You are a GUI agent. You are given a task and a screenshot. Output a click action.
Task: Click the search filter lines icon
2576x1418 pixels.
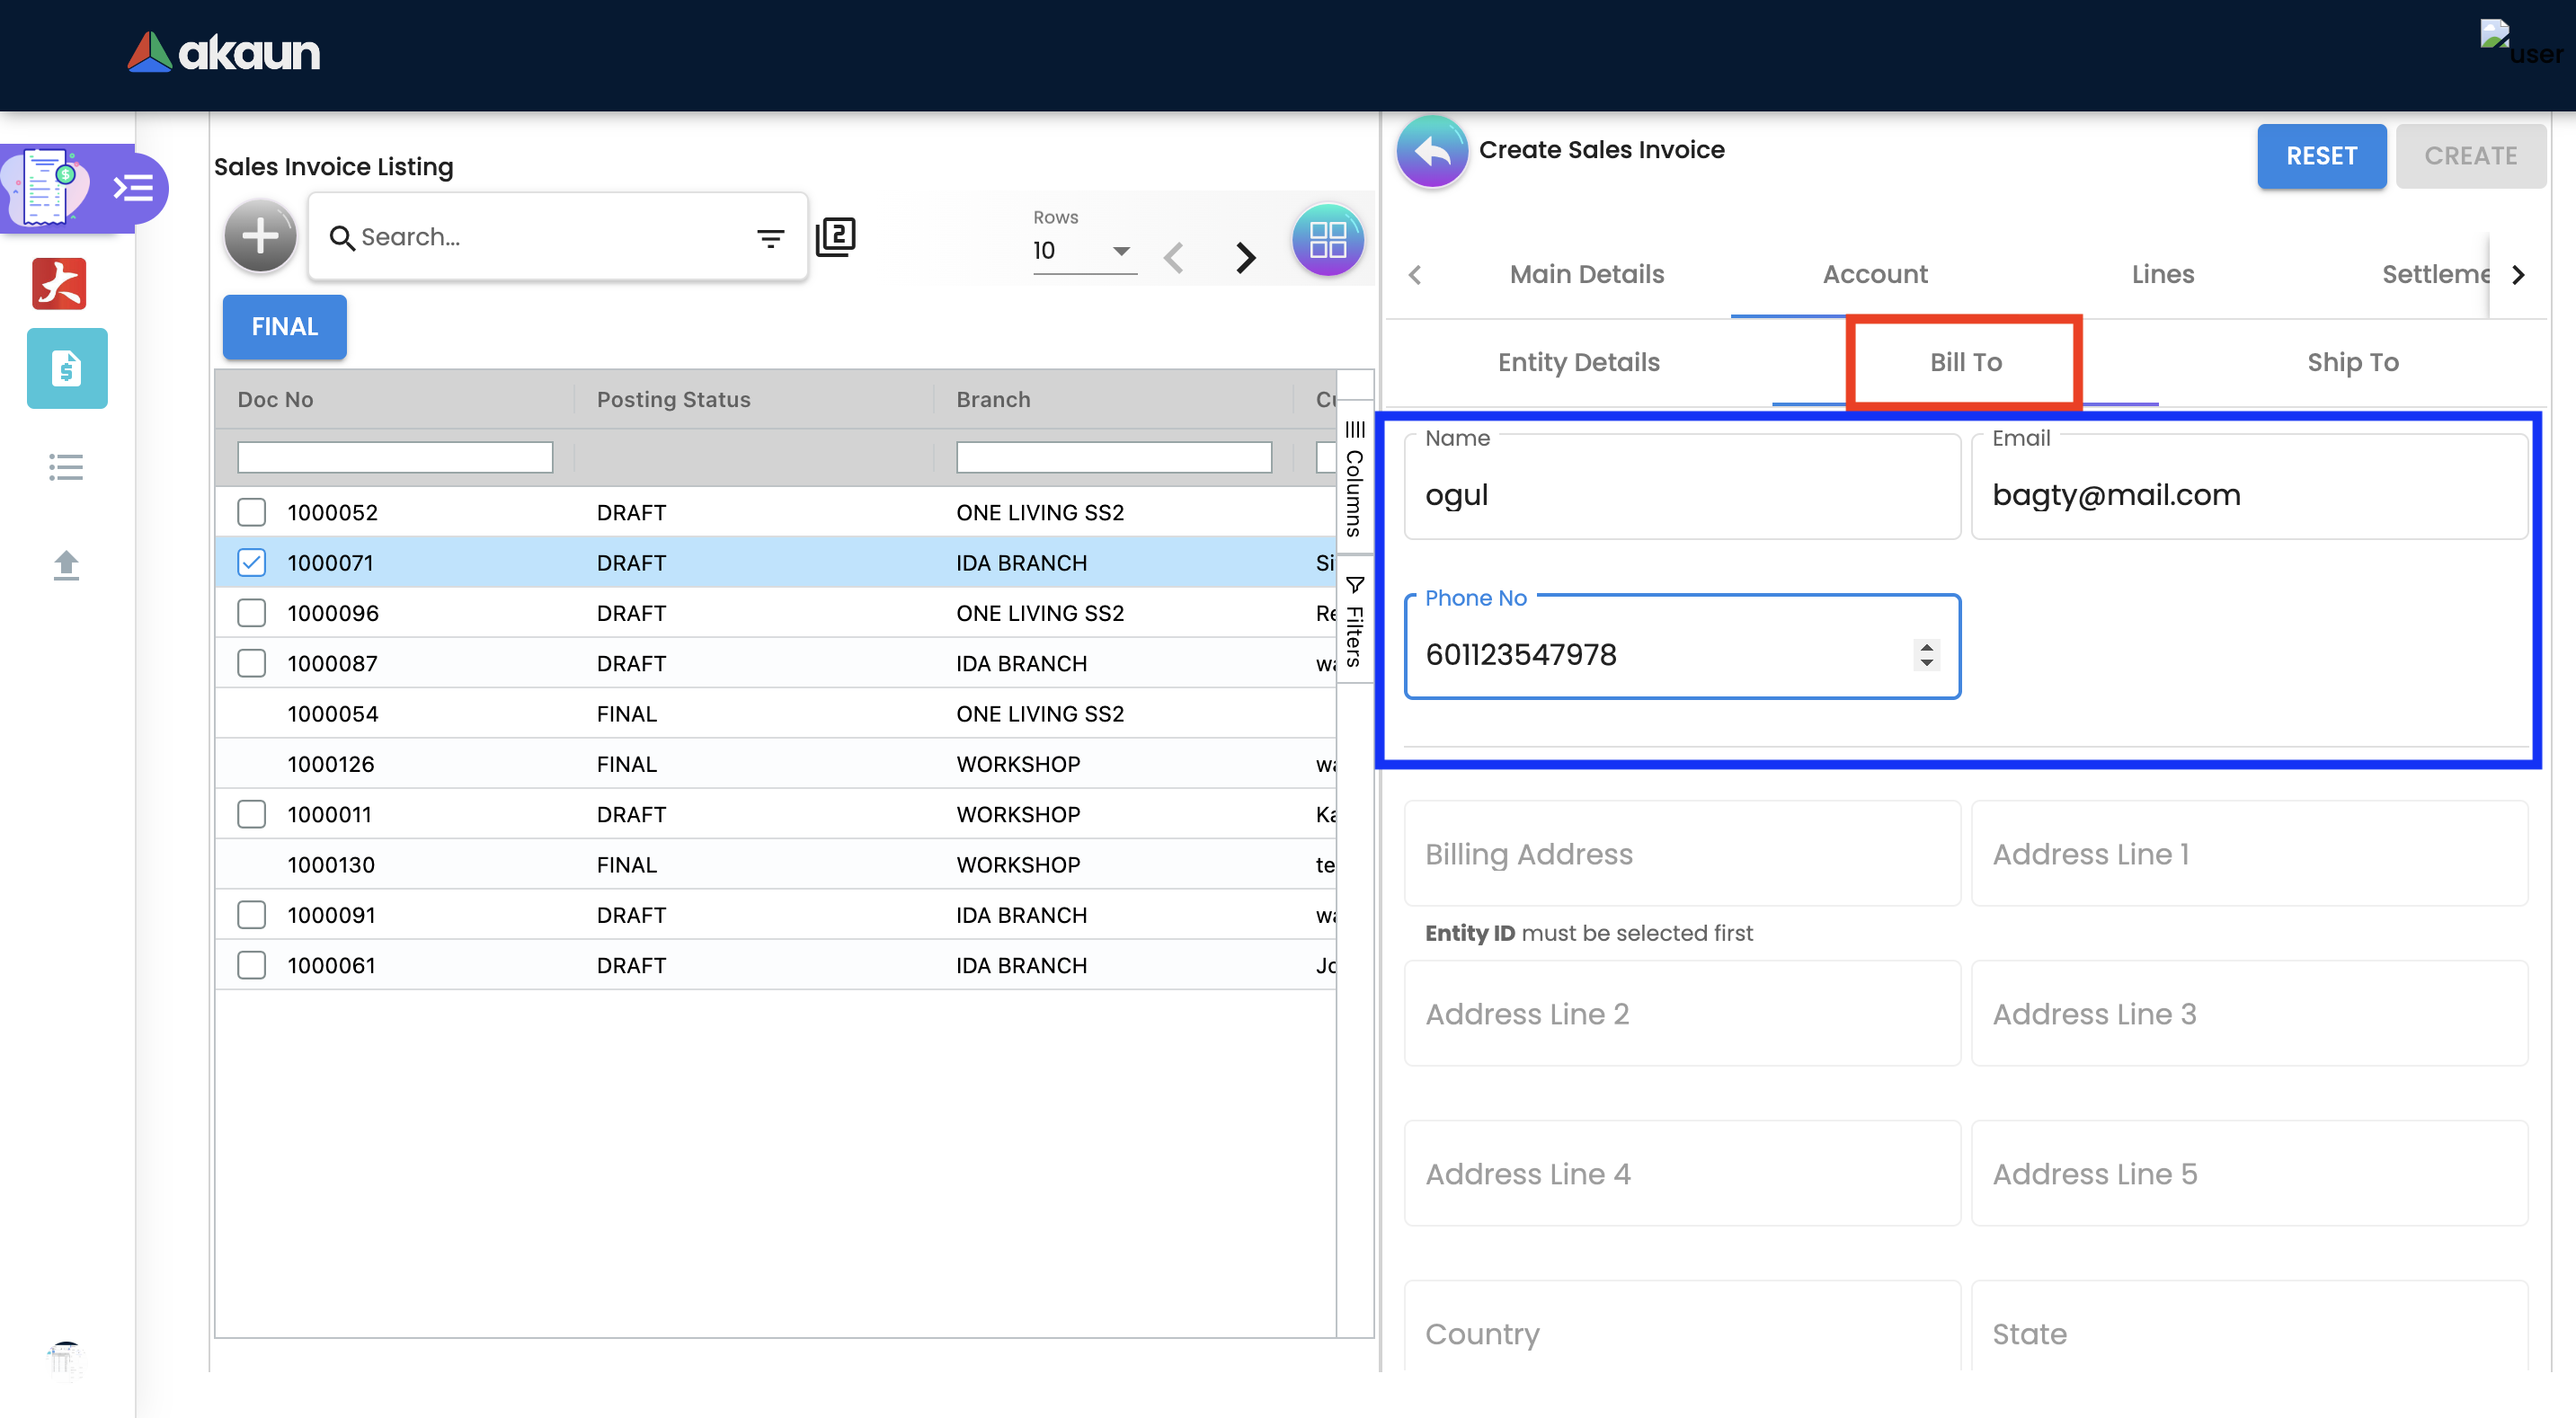[x=769, y=238]
